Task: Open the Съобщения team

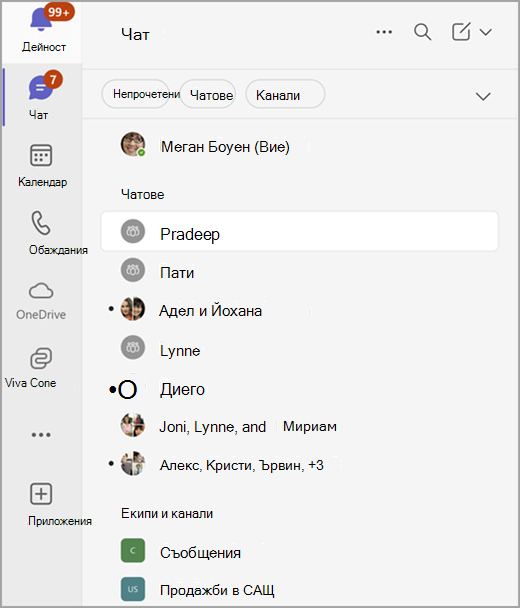Action: click(299, 551)
